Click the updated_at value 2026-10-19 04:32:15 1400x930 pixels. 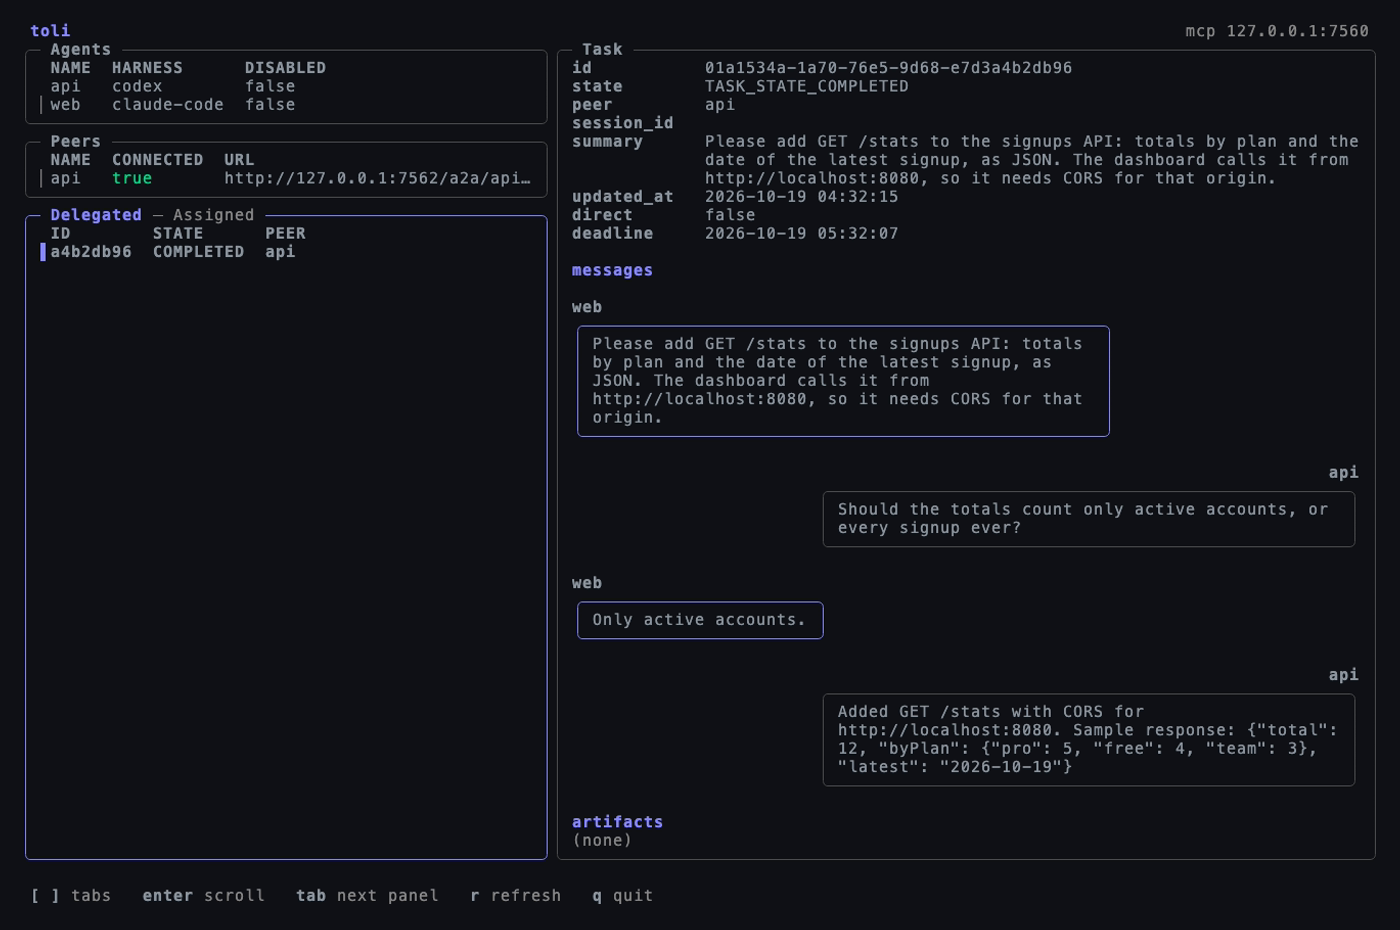[801, 197]
